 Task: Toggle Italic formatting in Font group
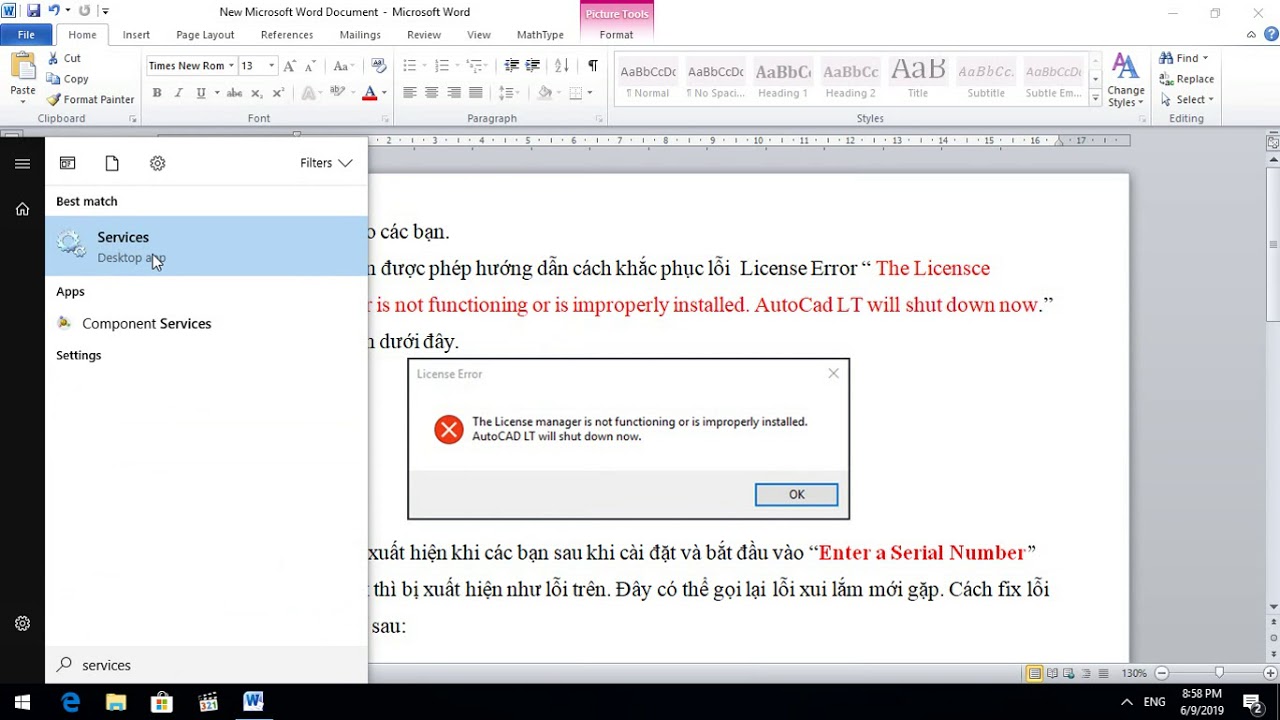tap(179, 93)
